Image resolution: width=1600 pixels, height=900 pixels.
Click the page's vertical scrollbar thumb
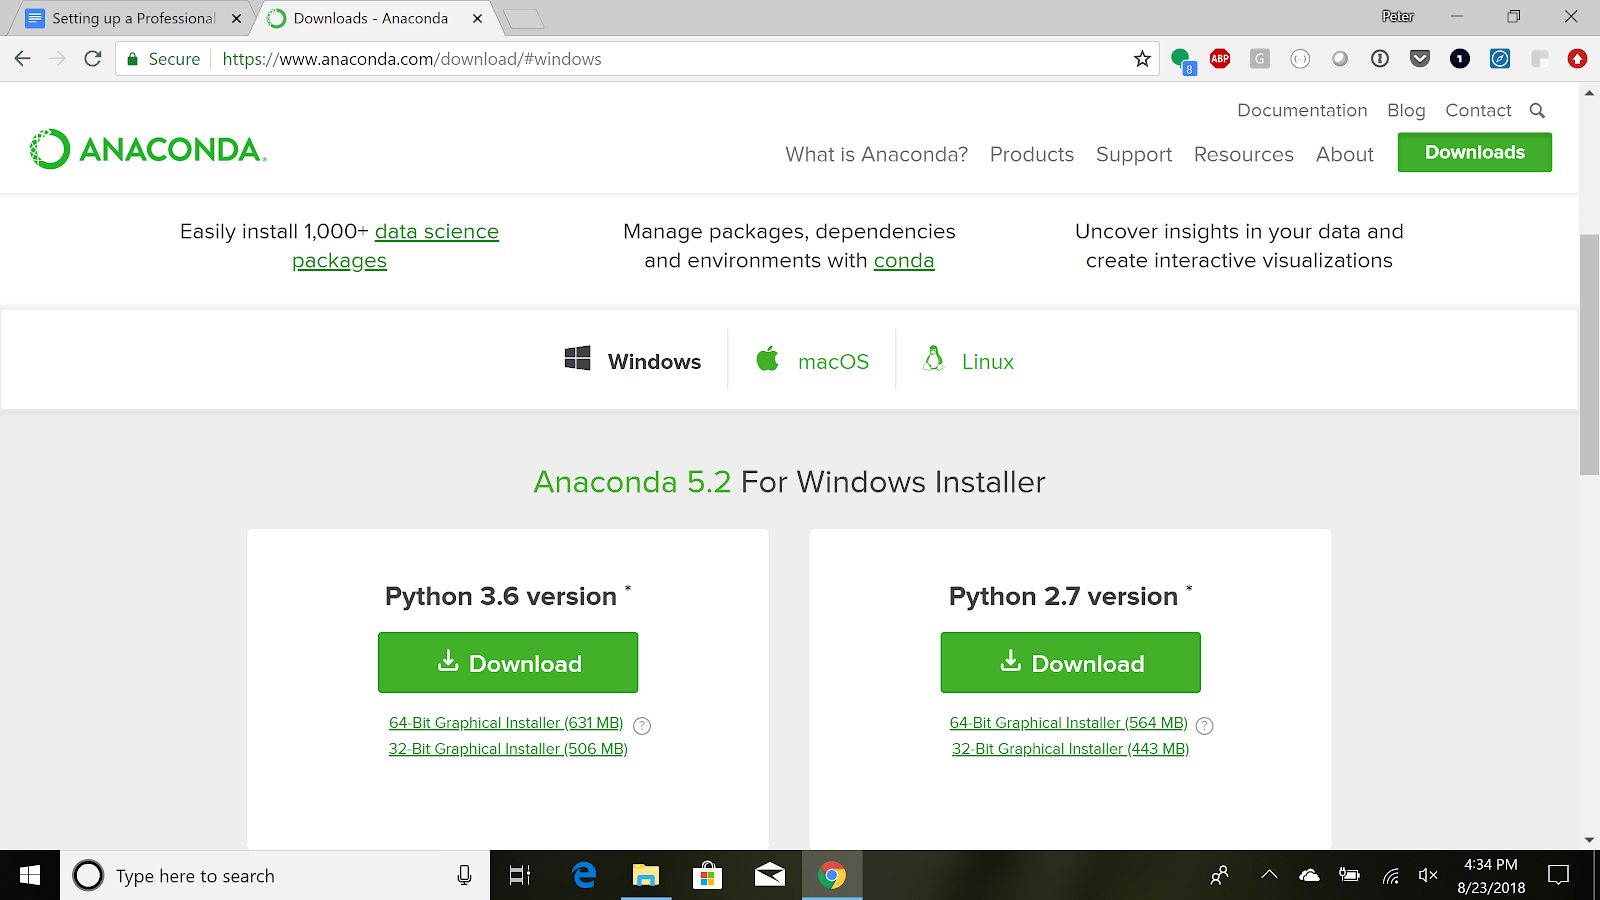point(1589,355)
